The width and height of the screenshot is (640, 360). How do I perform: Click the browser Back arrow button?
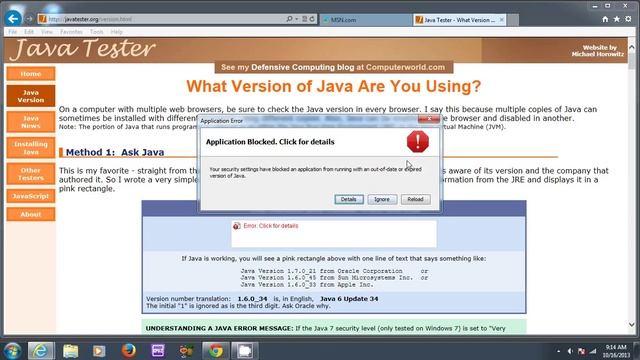(x=13, y=18)
